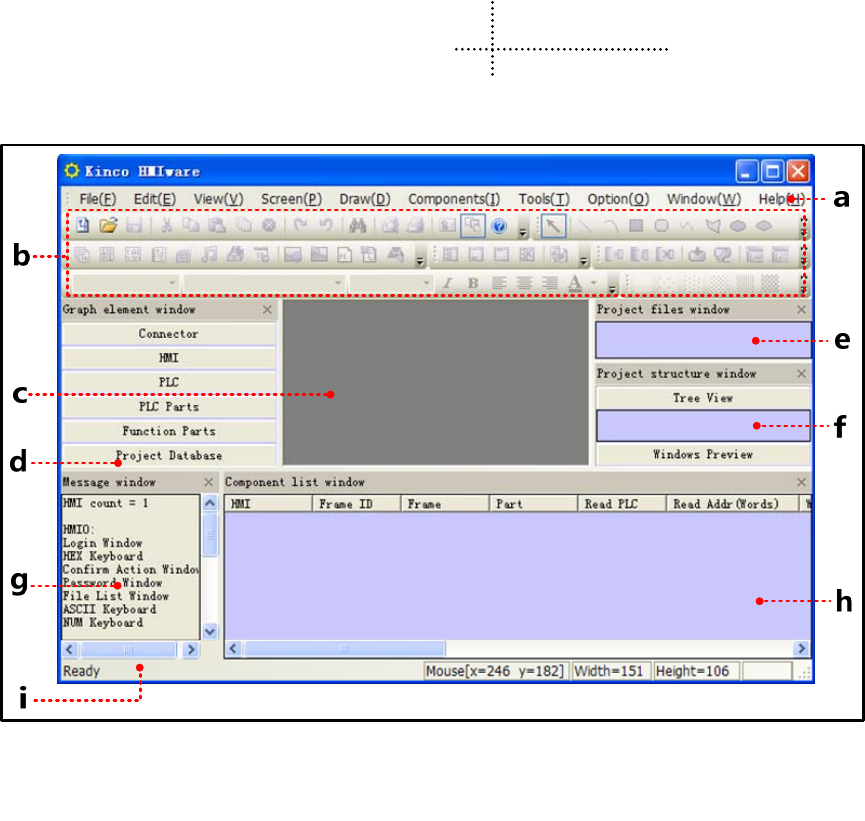Open the PLC Parts category
Image resolution: width=865 pixels, height=821 pixels.
pyautogui.click(x=169, y=407)
